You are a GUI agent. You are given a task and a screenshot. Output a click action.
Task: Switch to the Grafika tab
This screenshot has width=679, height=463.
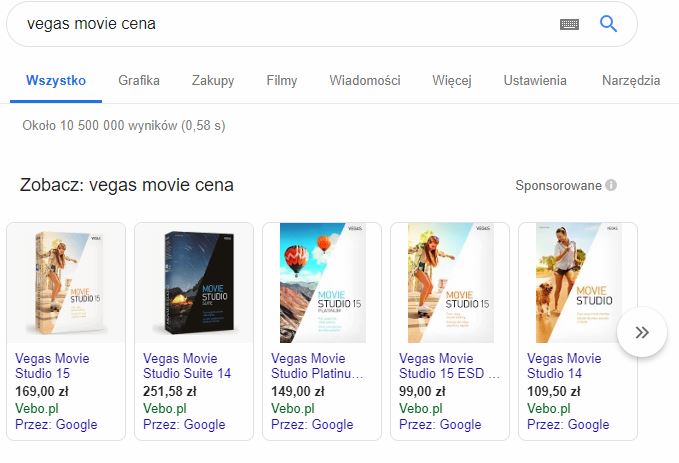click(x=139, y=81)
